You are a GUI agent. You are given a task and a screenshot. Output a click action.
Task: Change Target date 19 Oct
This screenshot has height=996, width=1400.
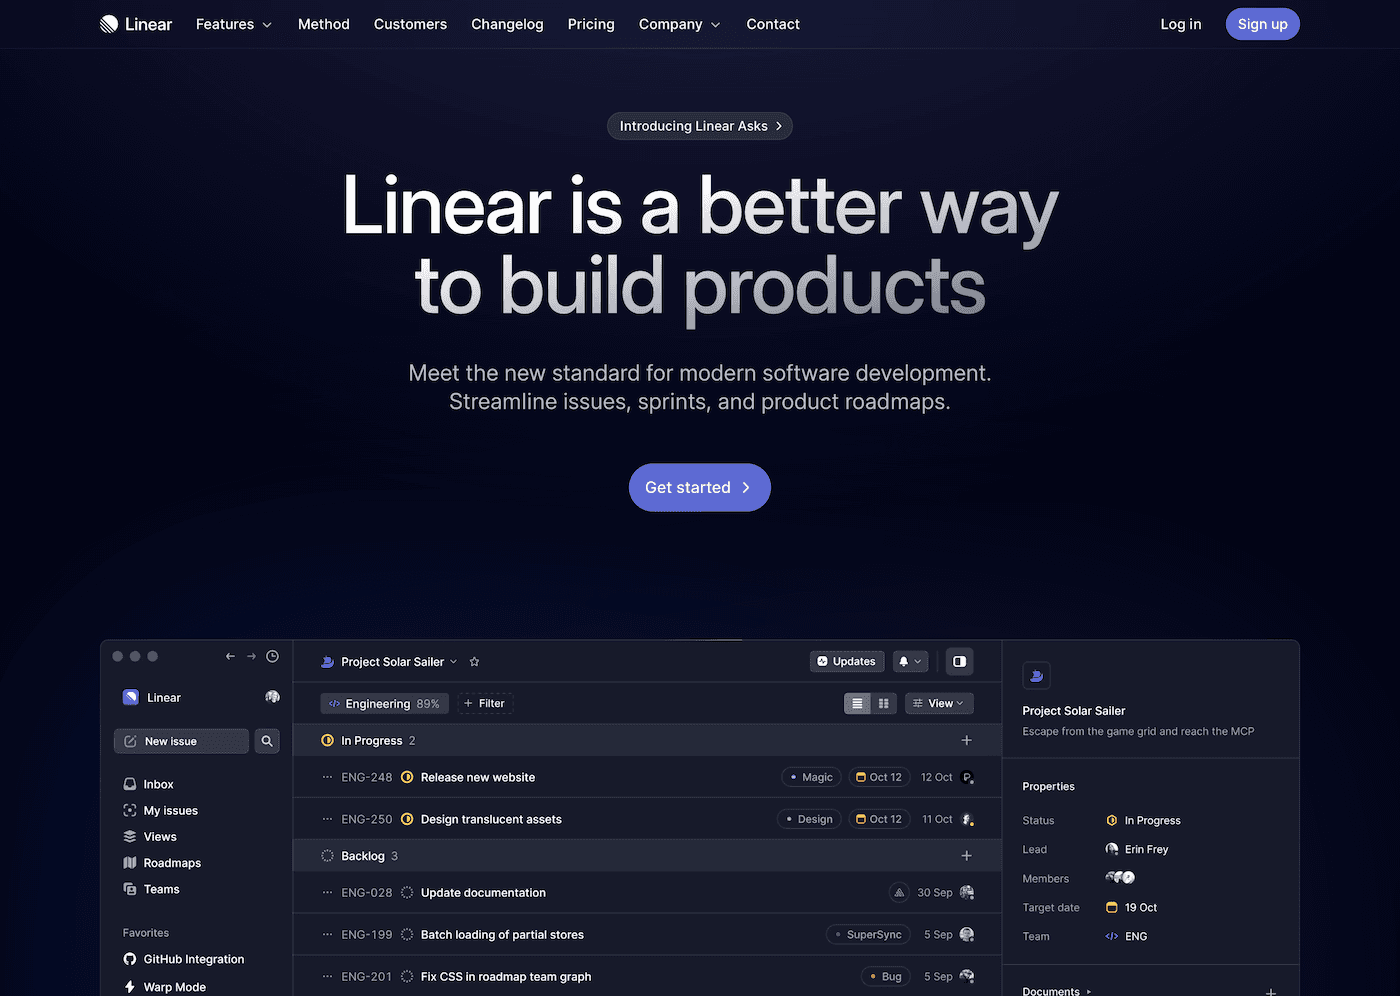click(x=1131, y=907)
